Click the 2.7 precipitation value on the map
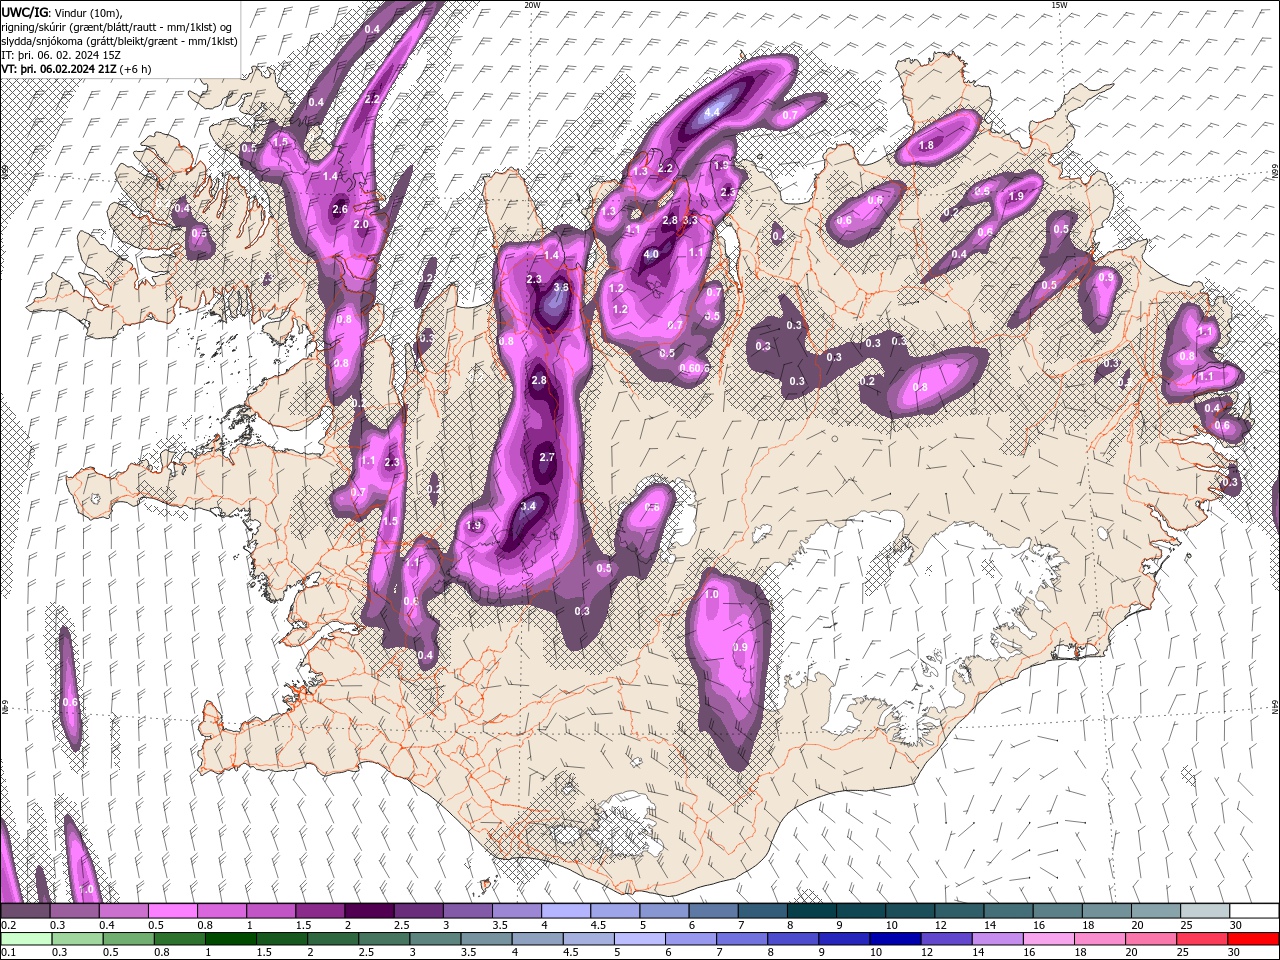The image size is (1280, 960). 546,457
